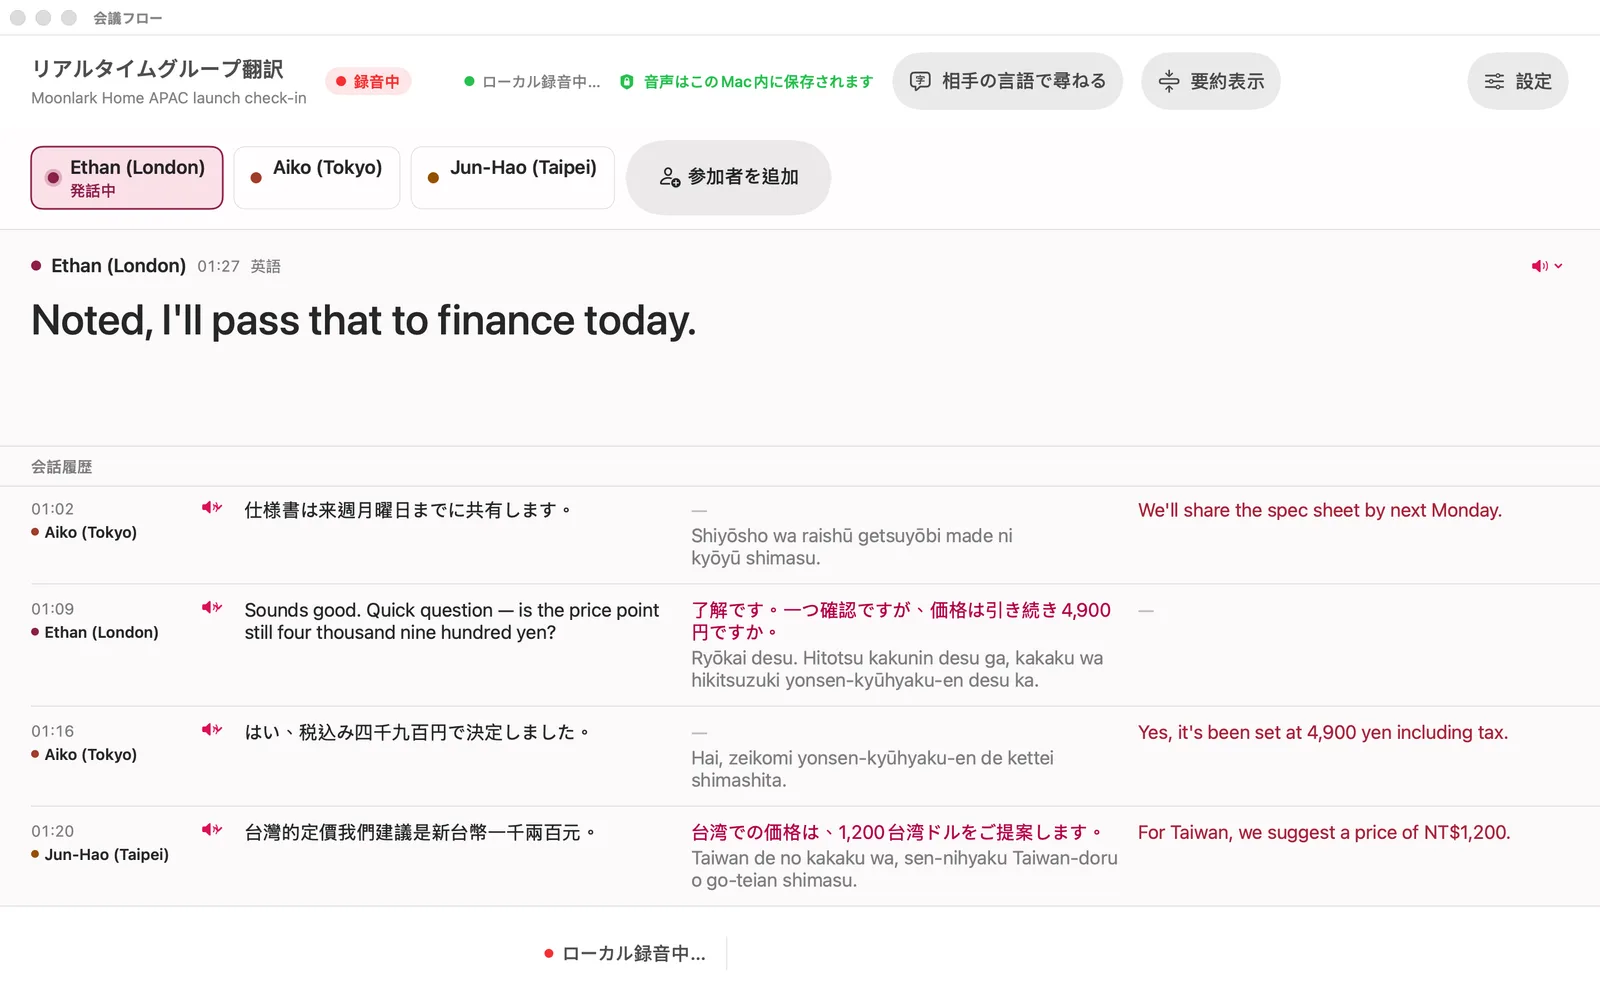Click "For Taiwan, we suggest a price of NT$1,200."
Image resolution: width=1600 pixels, height=1000 pixels.
[x=1324, y=832]
